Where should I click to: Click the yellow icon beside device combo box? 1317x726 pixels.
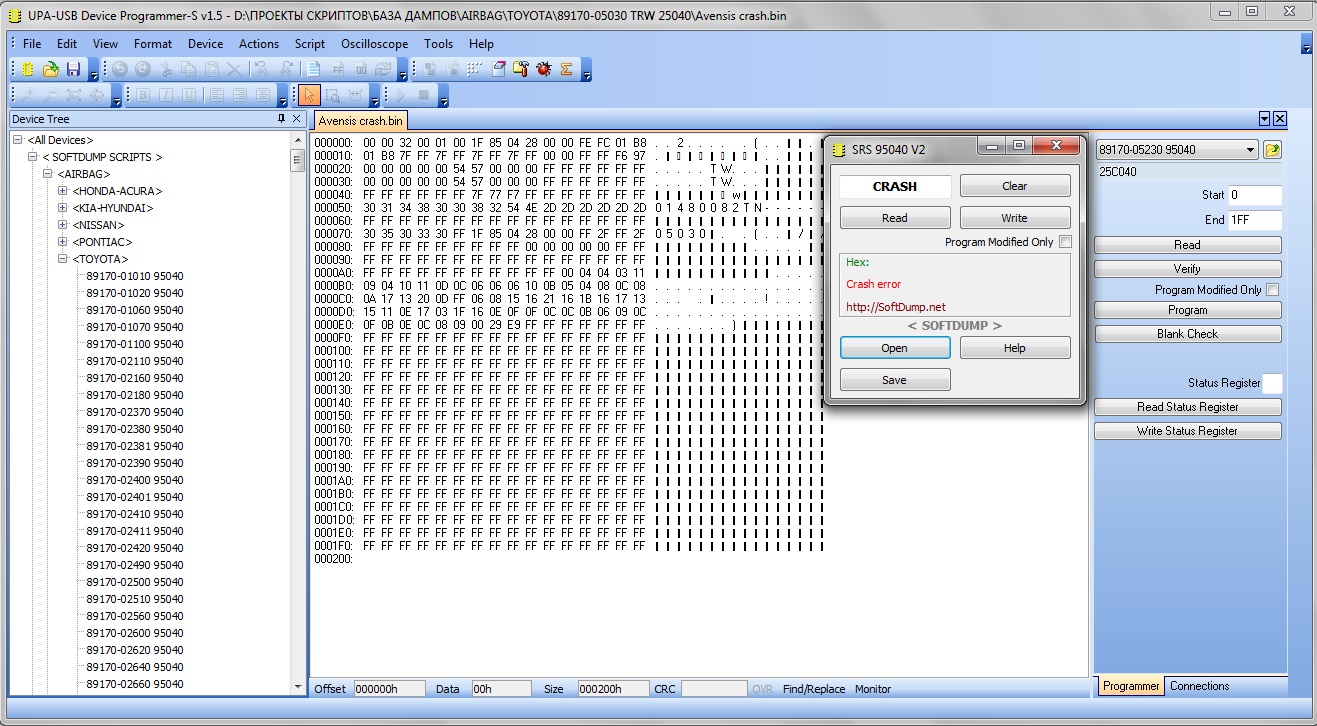click(x=1272, y=150)
